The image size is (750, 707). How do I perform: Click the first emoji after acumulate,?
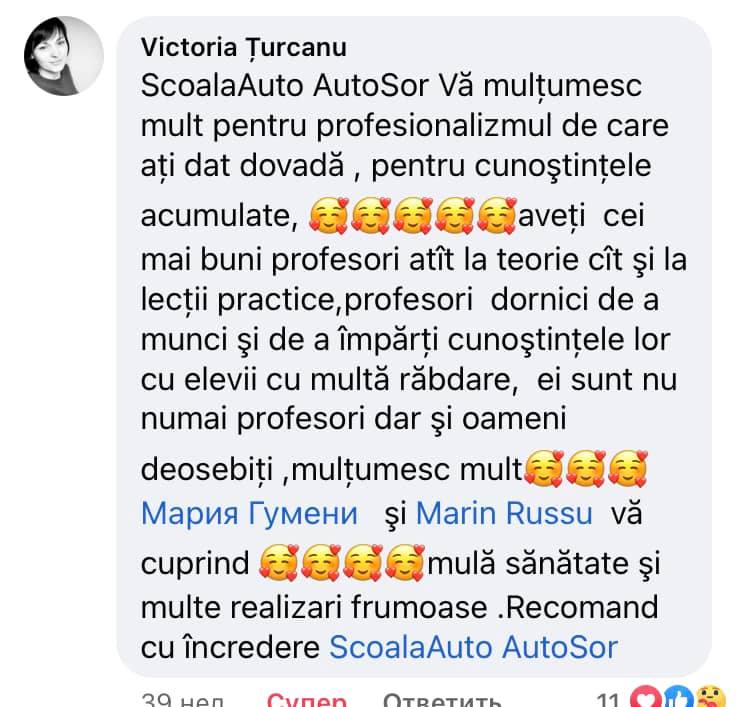328,216
